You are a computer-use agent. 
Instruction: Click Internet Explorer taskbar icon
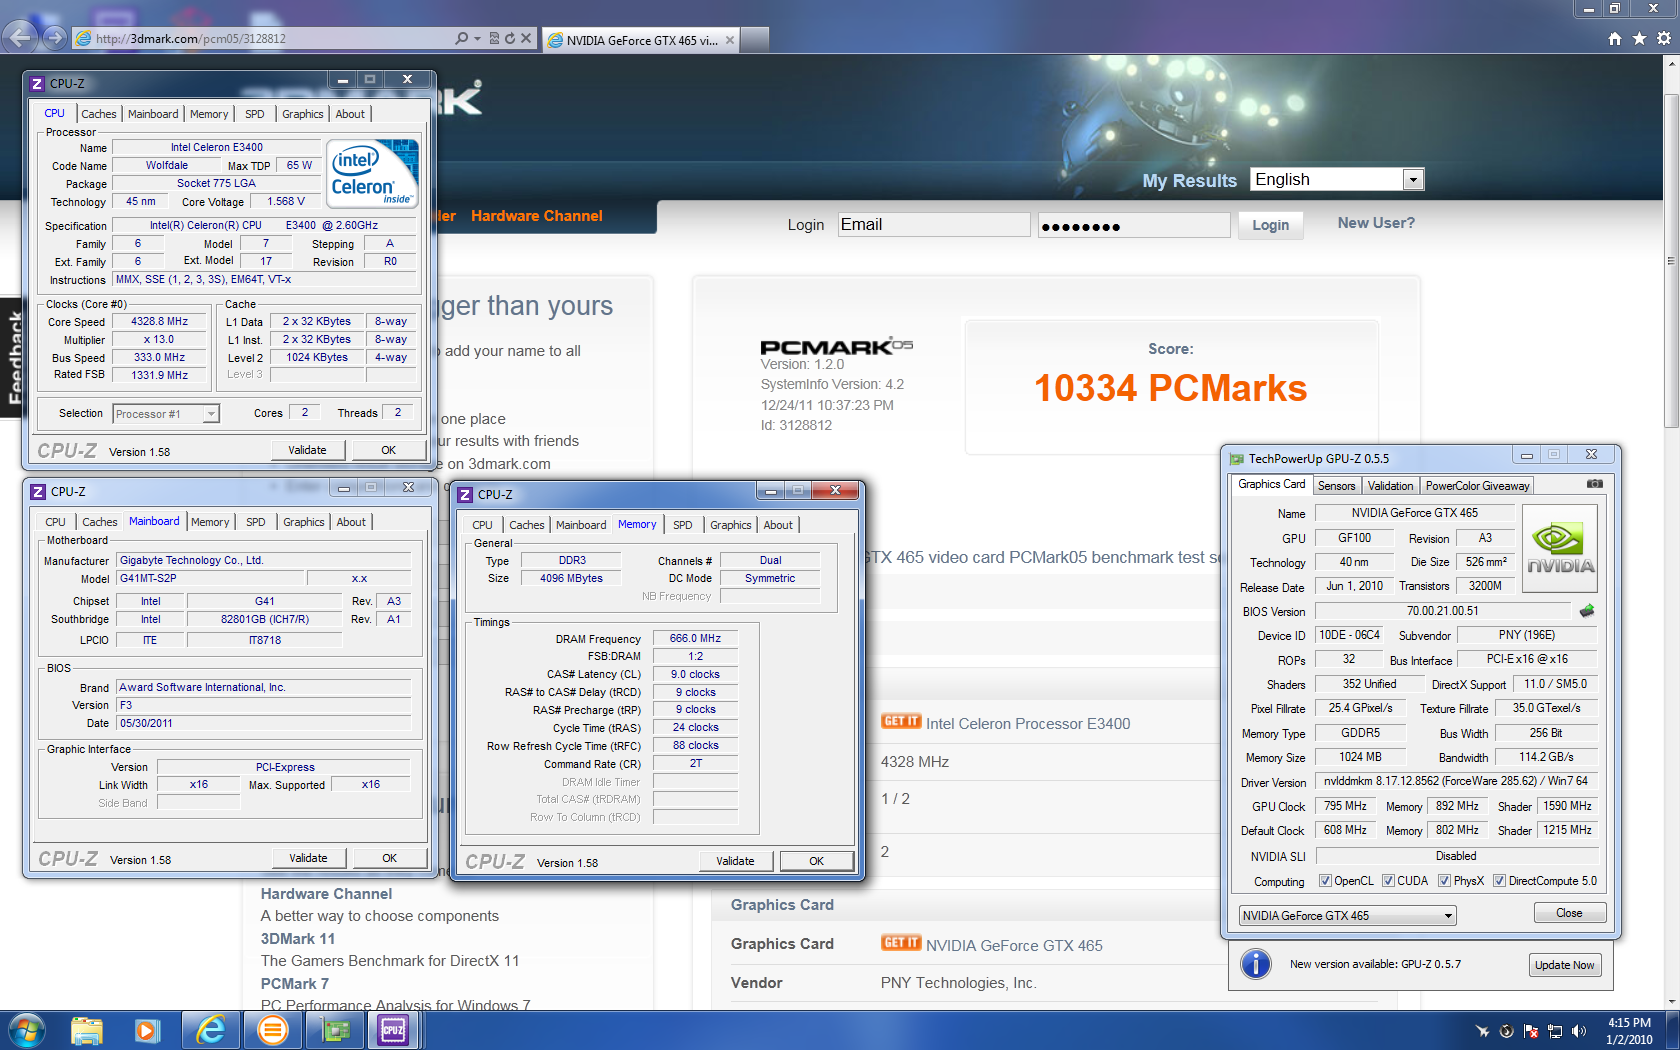pos(211,1030)
